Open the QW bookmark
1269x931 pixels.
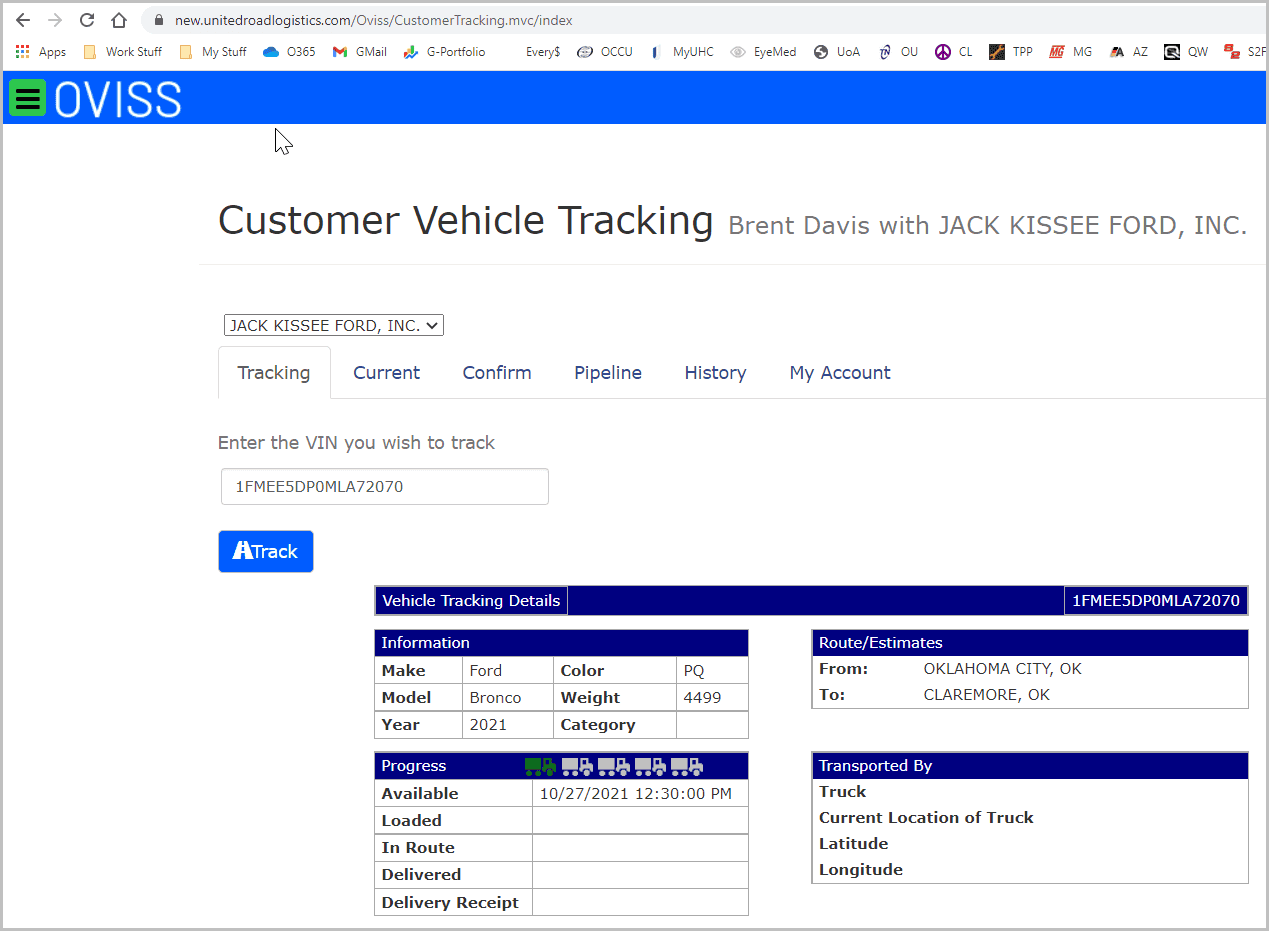[1186, 52]
